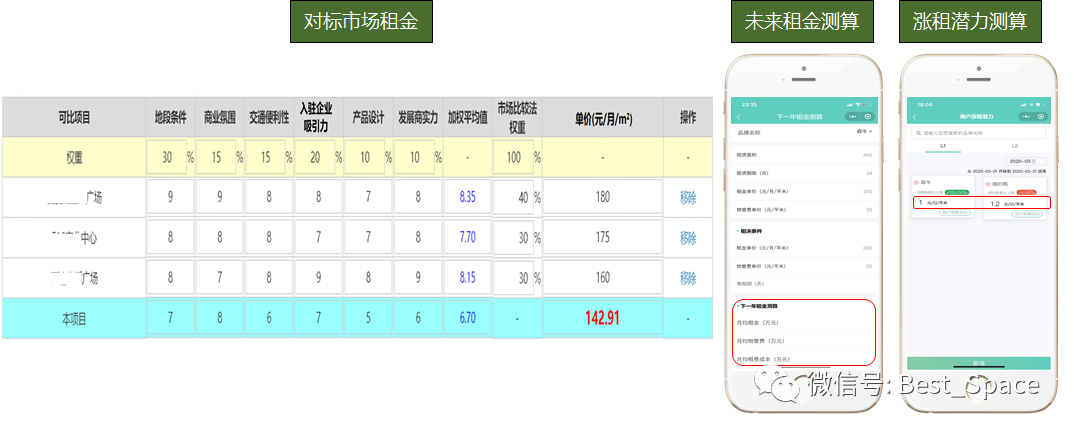The height and width of the screenshot is (434, 1074).
Task: Edit 产品设计 score 7 in row priced 180
Action: click(369, 198)
